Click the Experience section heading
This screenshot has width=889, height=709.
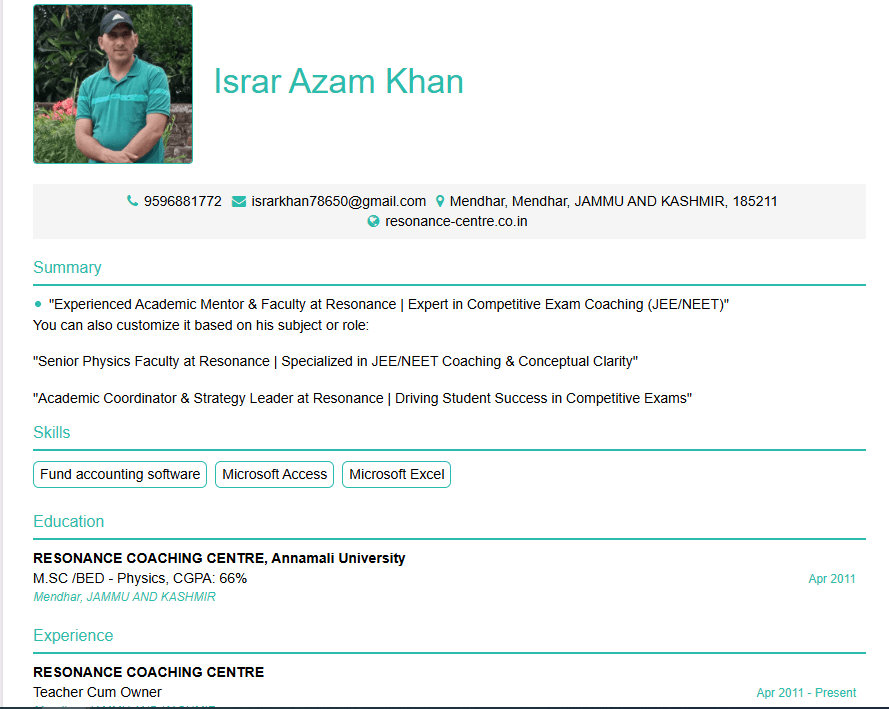coord(73,635)
